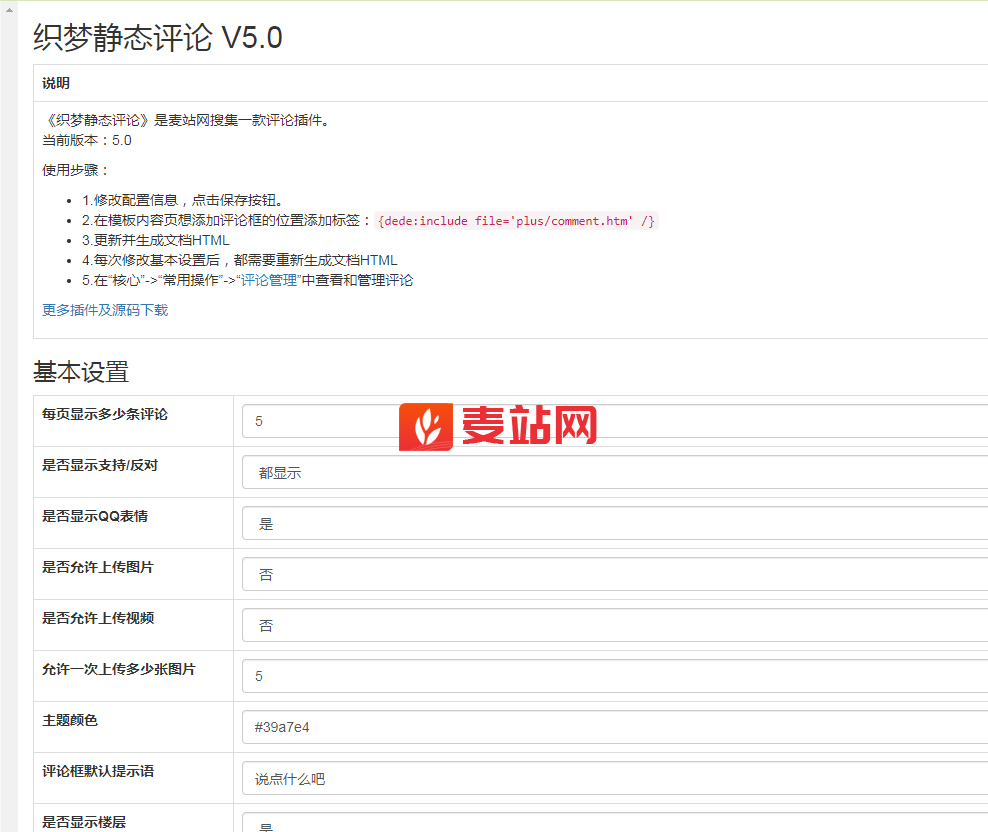Image resolution: width=988 pixels, height=832 pixels.
Task: Open the 是否允许上传图片 dropdown
Action: click(614, 574)
